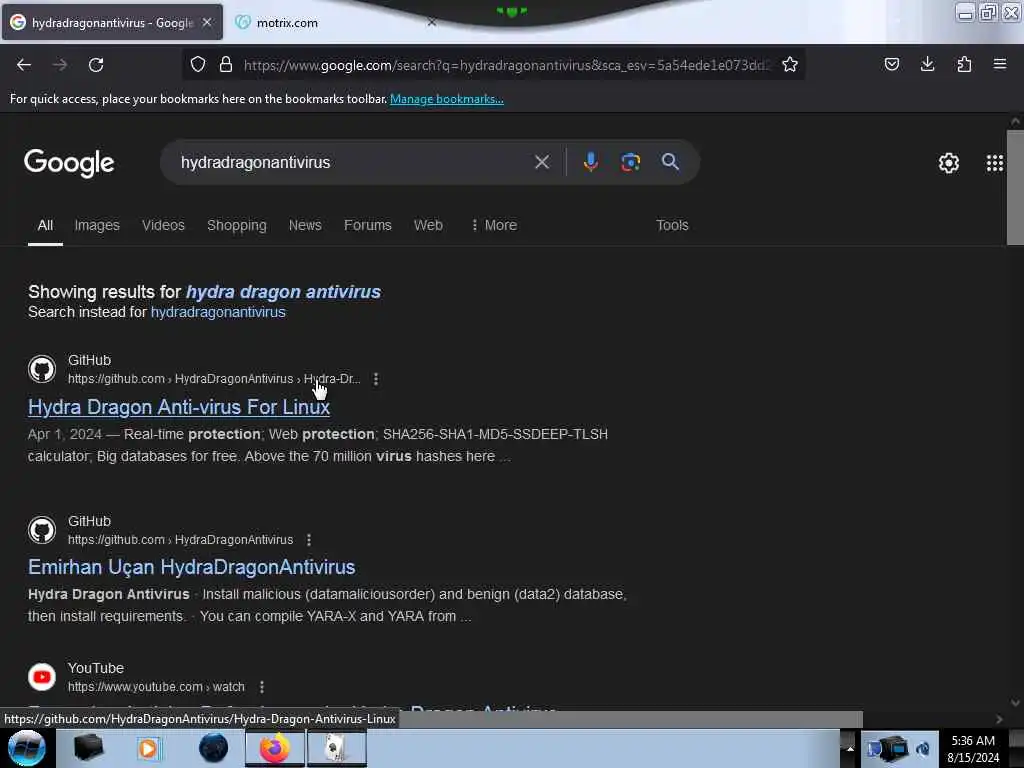Click the magnifier search button
Viewport: 1024px width, 768px height.
(670, 162)
